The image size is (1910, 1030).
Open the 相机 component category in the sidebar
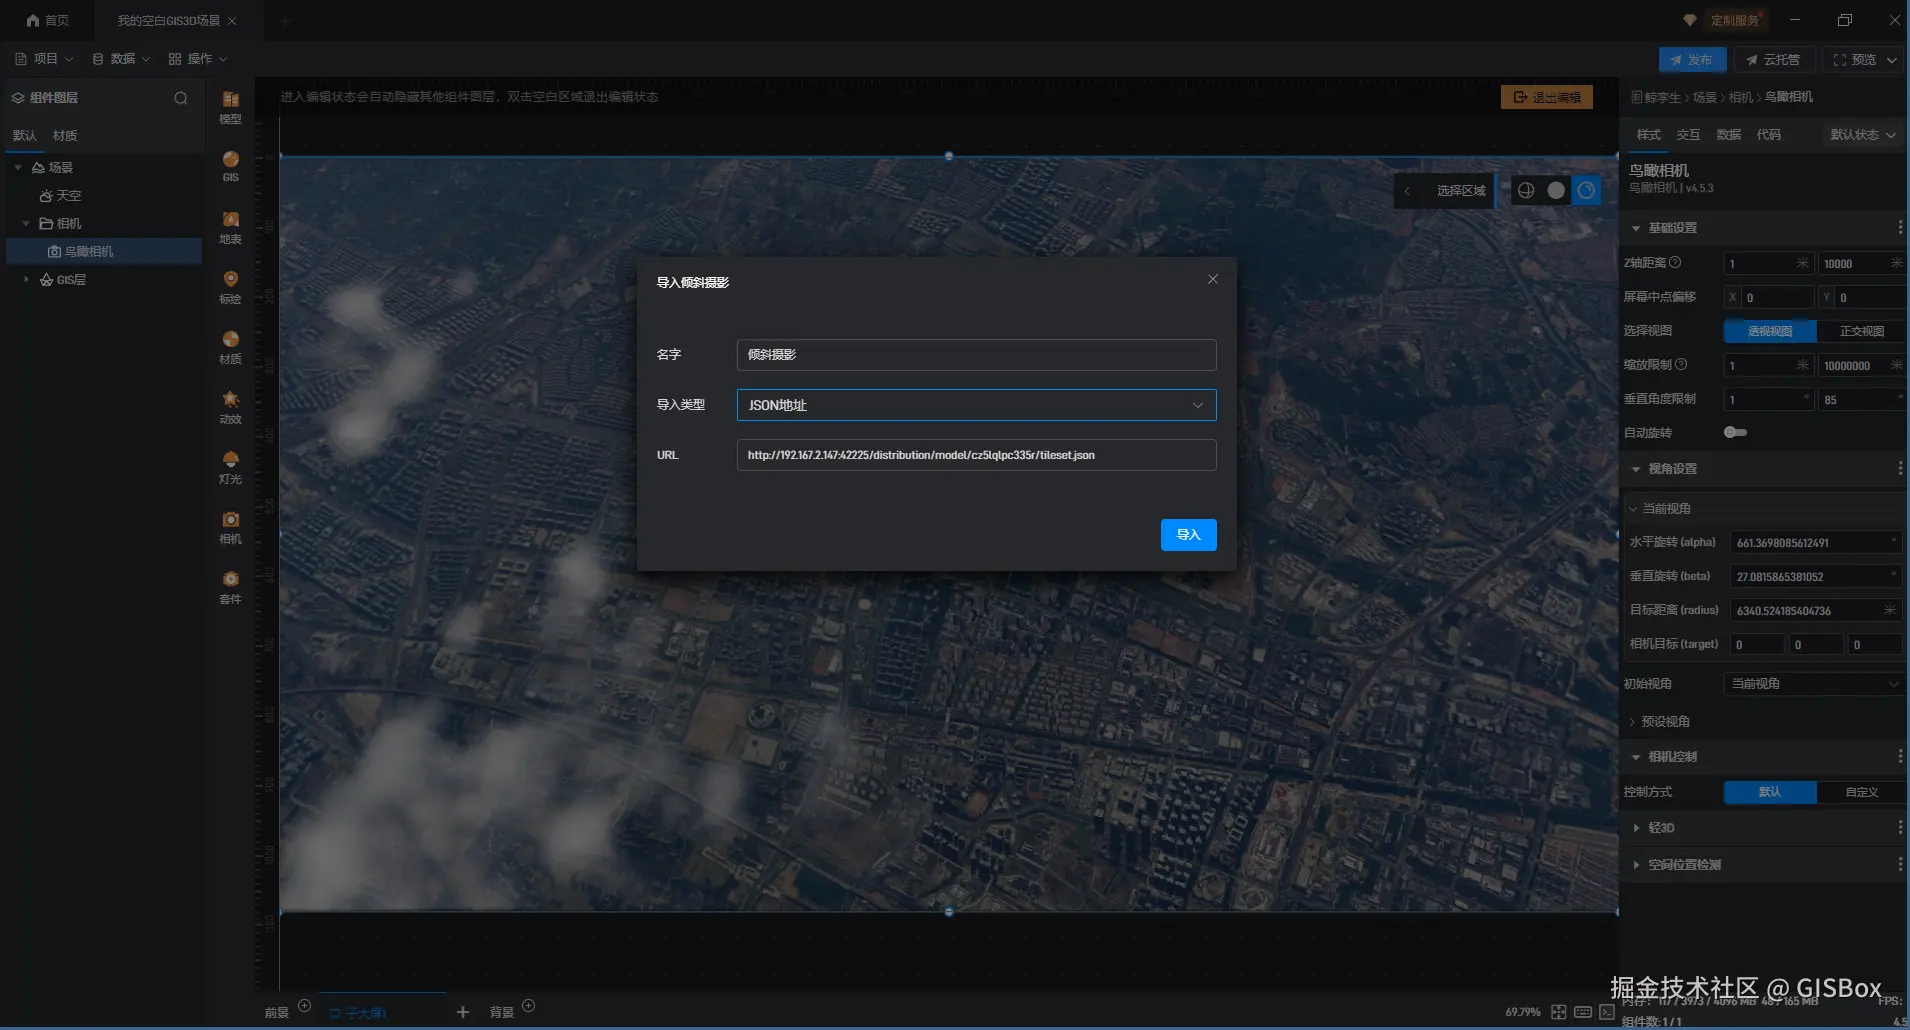click(x=230, y=527)
